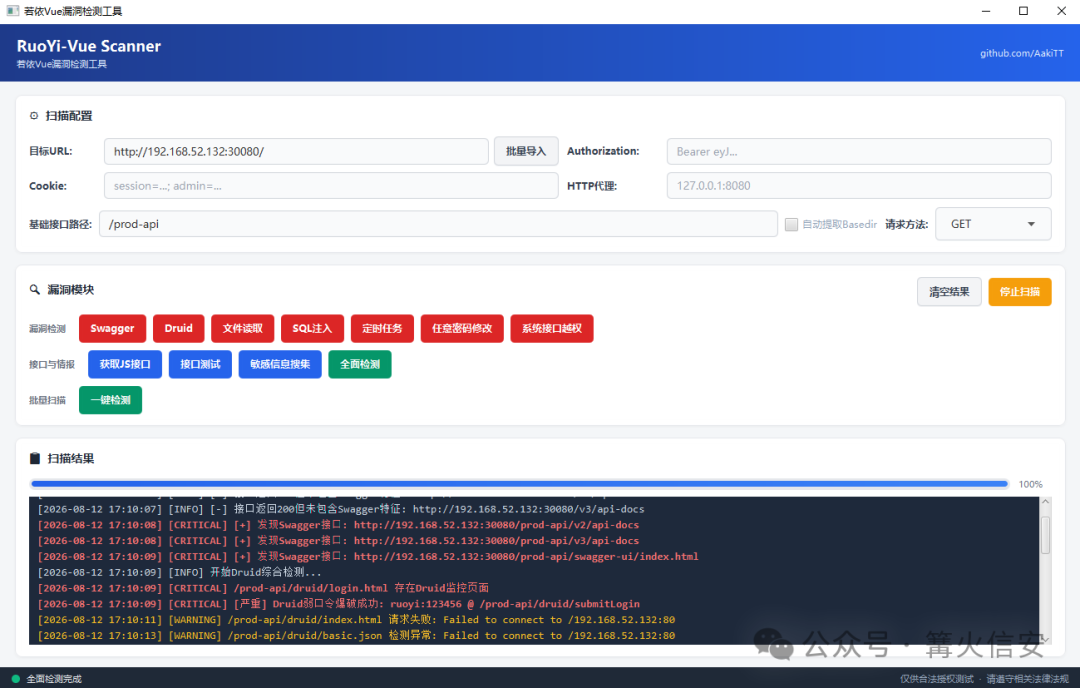Image resolution: width=1080 pixels, height=688 pixels.
Task: Select the Druid弱口令爆破成功 log line
Action: tap(338, 604)
